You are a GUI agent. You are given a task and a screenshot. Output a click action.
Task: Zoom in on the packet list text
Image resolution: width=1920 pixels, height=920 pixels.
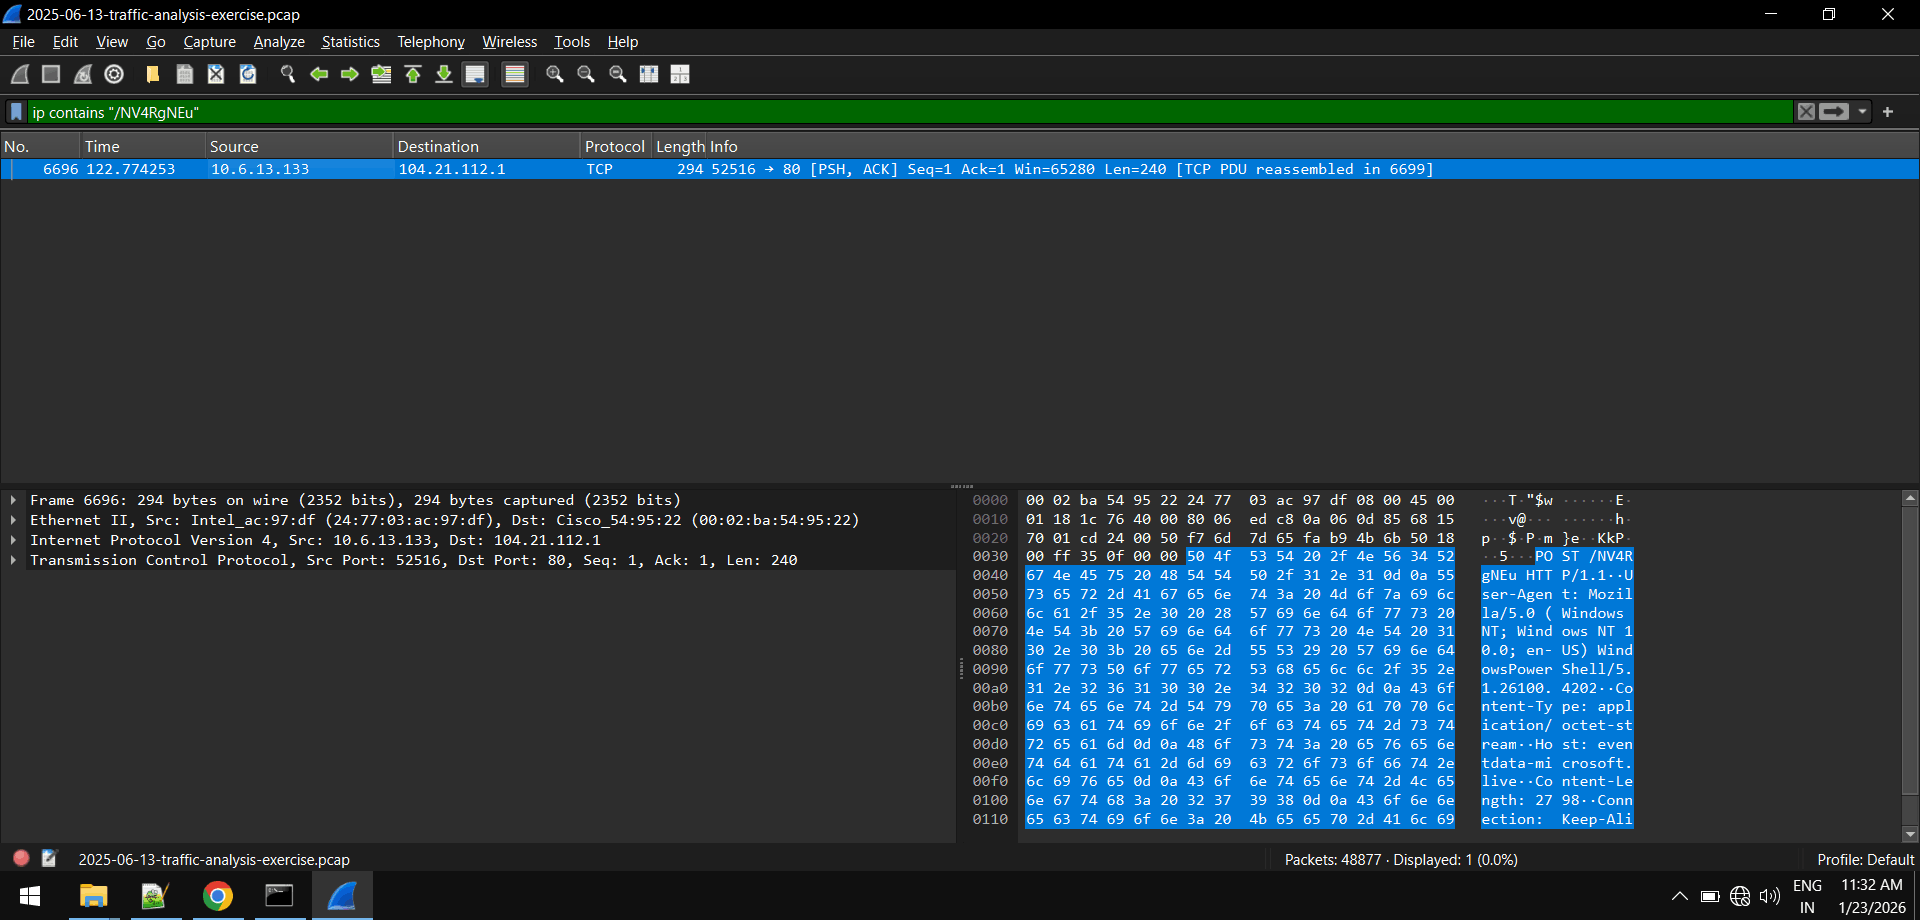[x=555, y=74]
